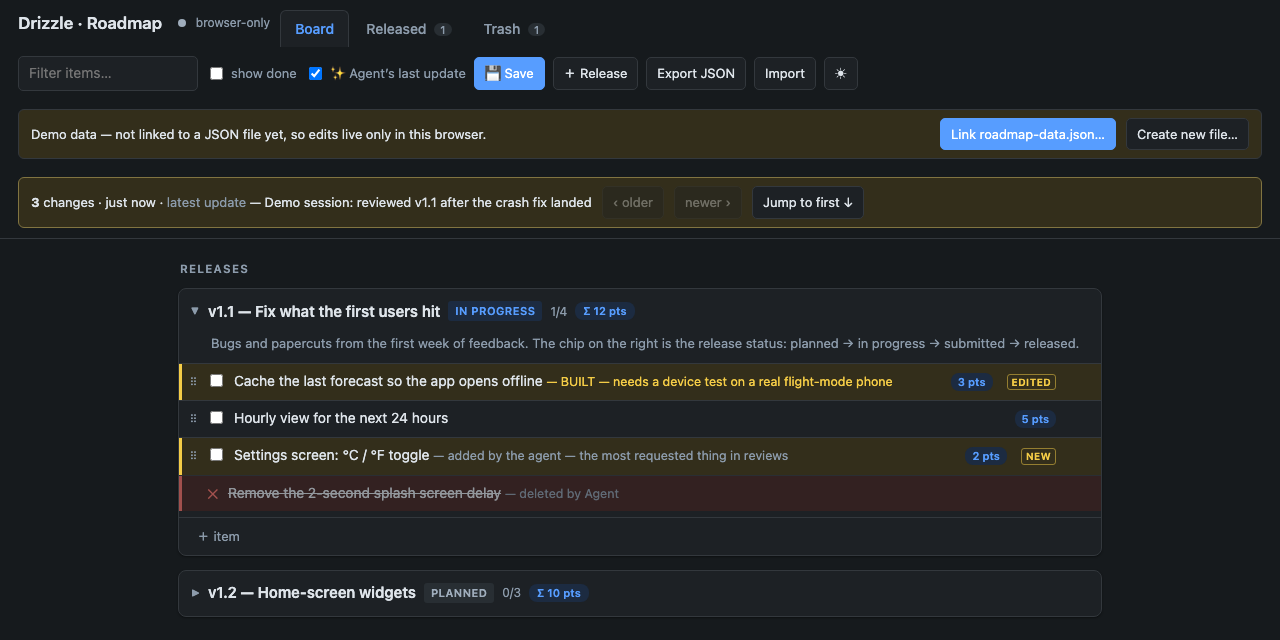1280x640 pixels.
Task: Click the red X on the deleted splash item
Action: (213, 493)
